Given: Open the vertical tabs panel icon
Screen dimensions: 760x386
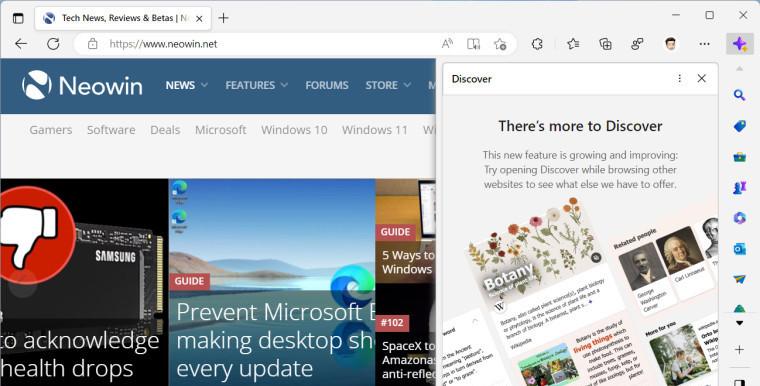Looking at the screenshot, I should (18, 18).
